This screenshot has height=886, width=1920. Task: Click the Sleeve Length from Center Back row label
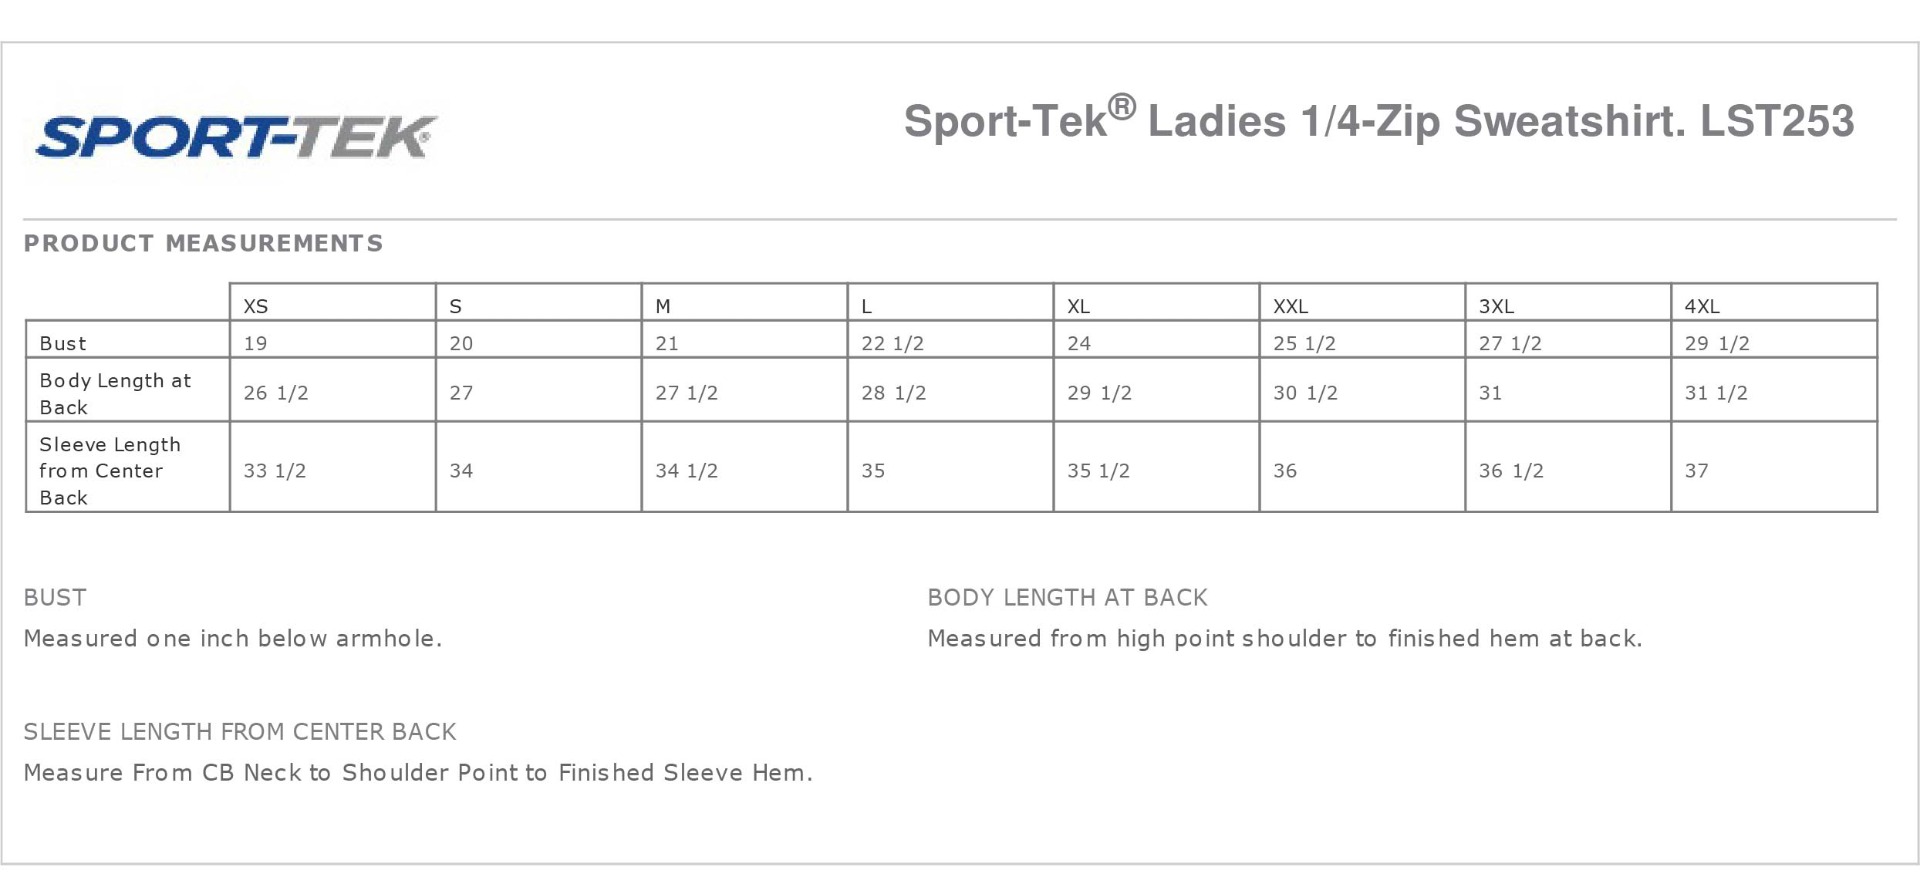coord(109,470)
